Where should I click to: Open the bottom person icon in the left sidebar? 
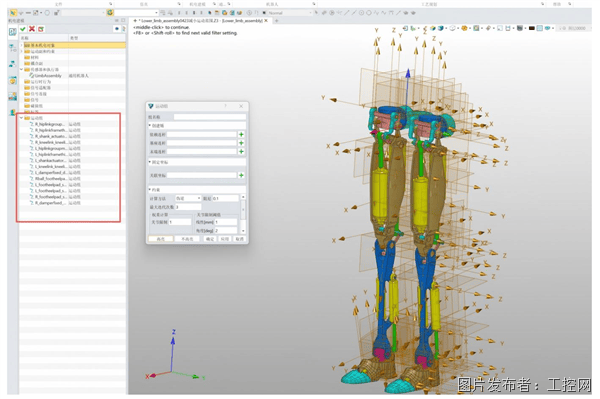click(13, 112)
